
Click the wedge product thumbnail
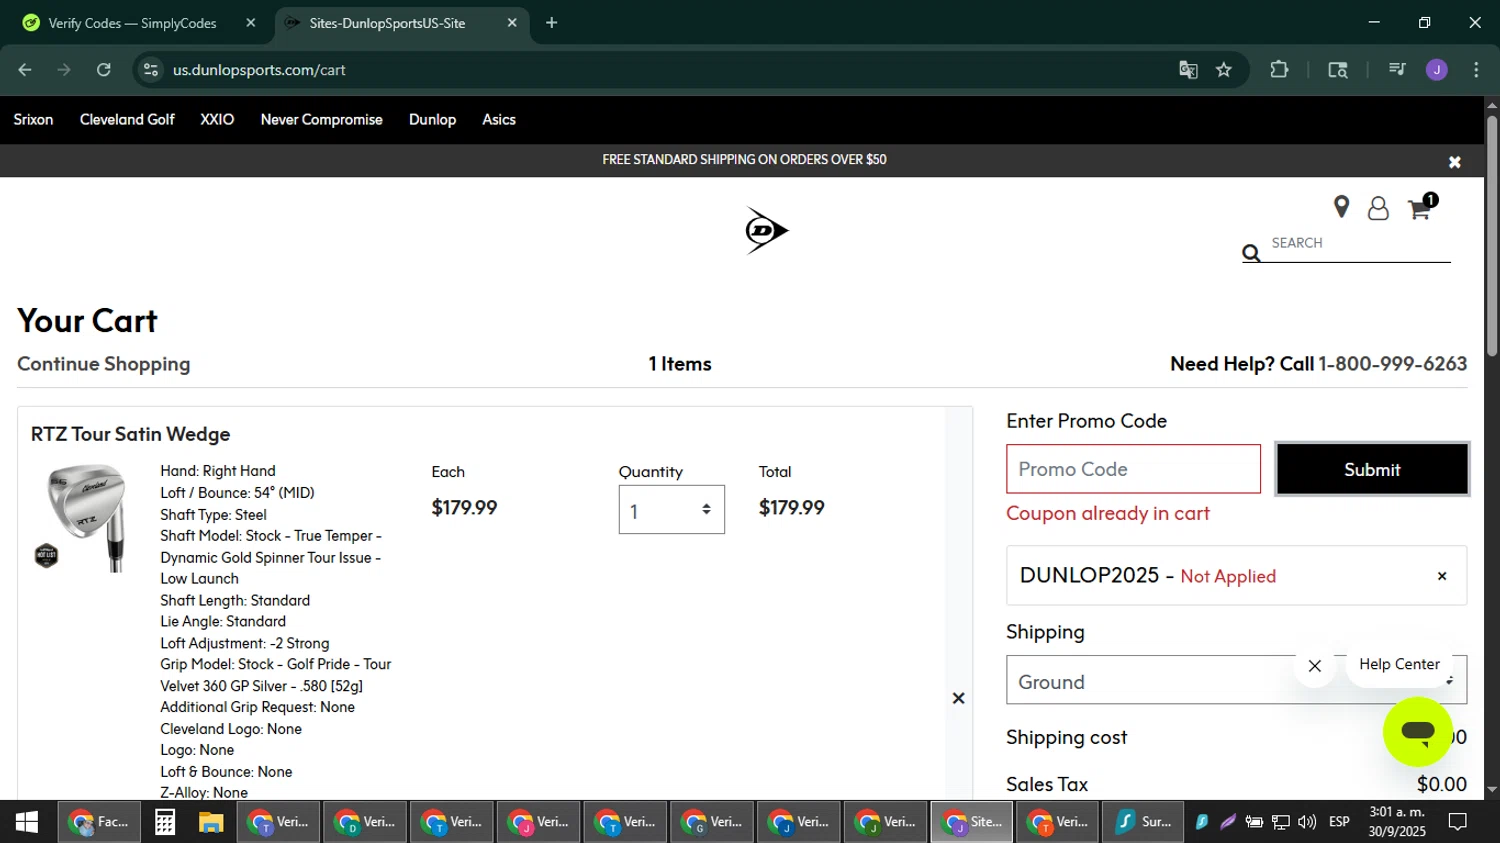coord(84,519)
